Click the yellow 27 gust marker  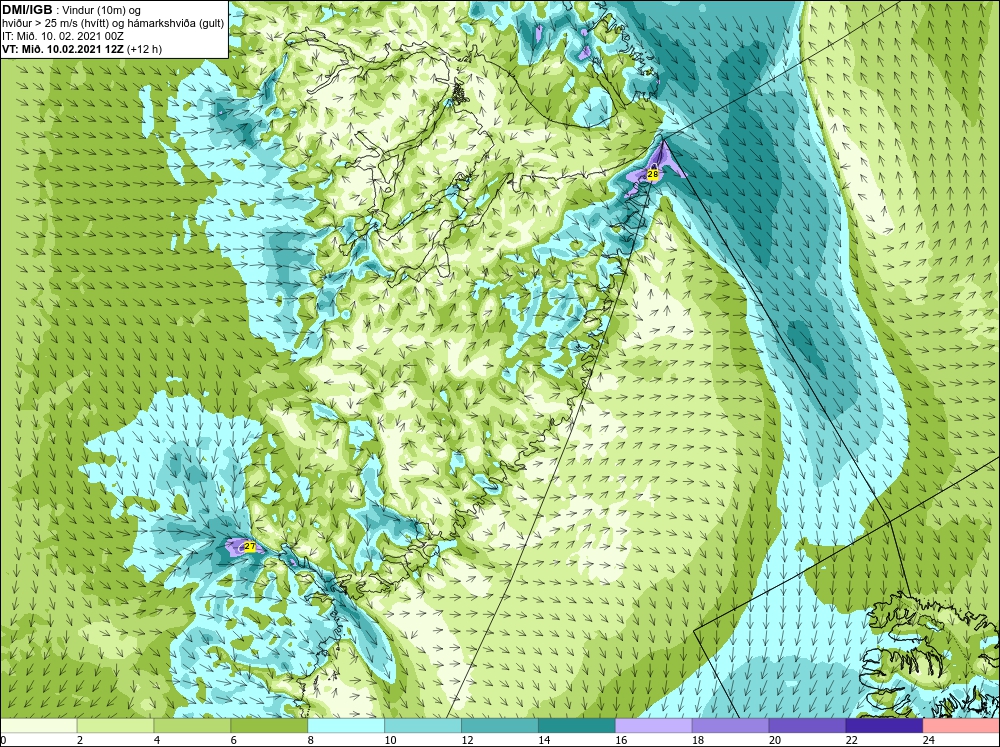[249, 547]
